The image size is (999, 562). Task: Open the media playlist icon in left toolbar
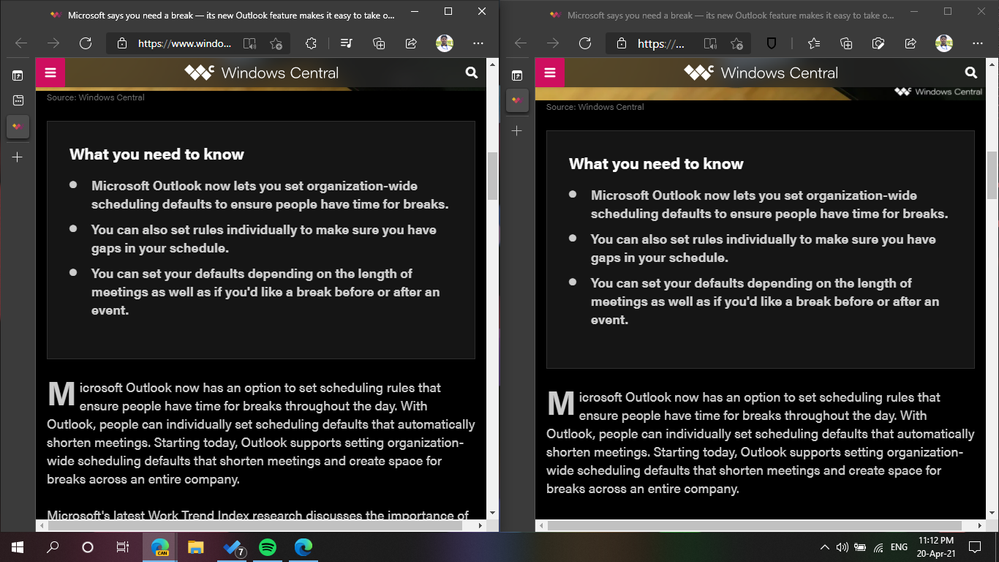click(x=347, y=43)
